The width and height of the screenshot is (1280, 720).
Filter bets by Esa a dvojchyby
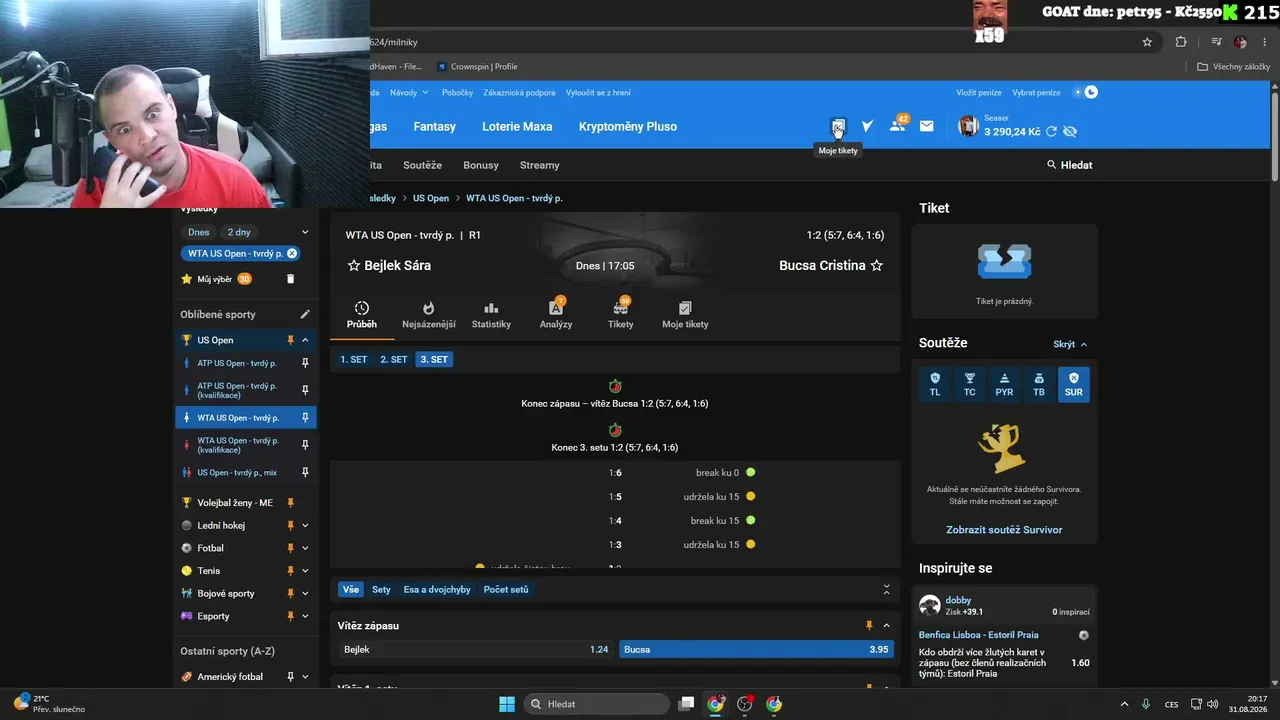[437, 590]
